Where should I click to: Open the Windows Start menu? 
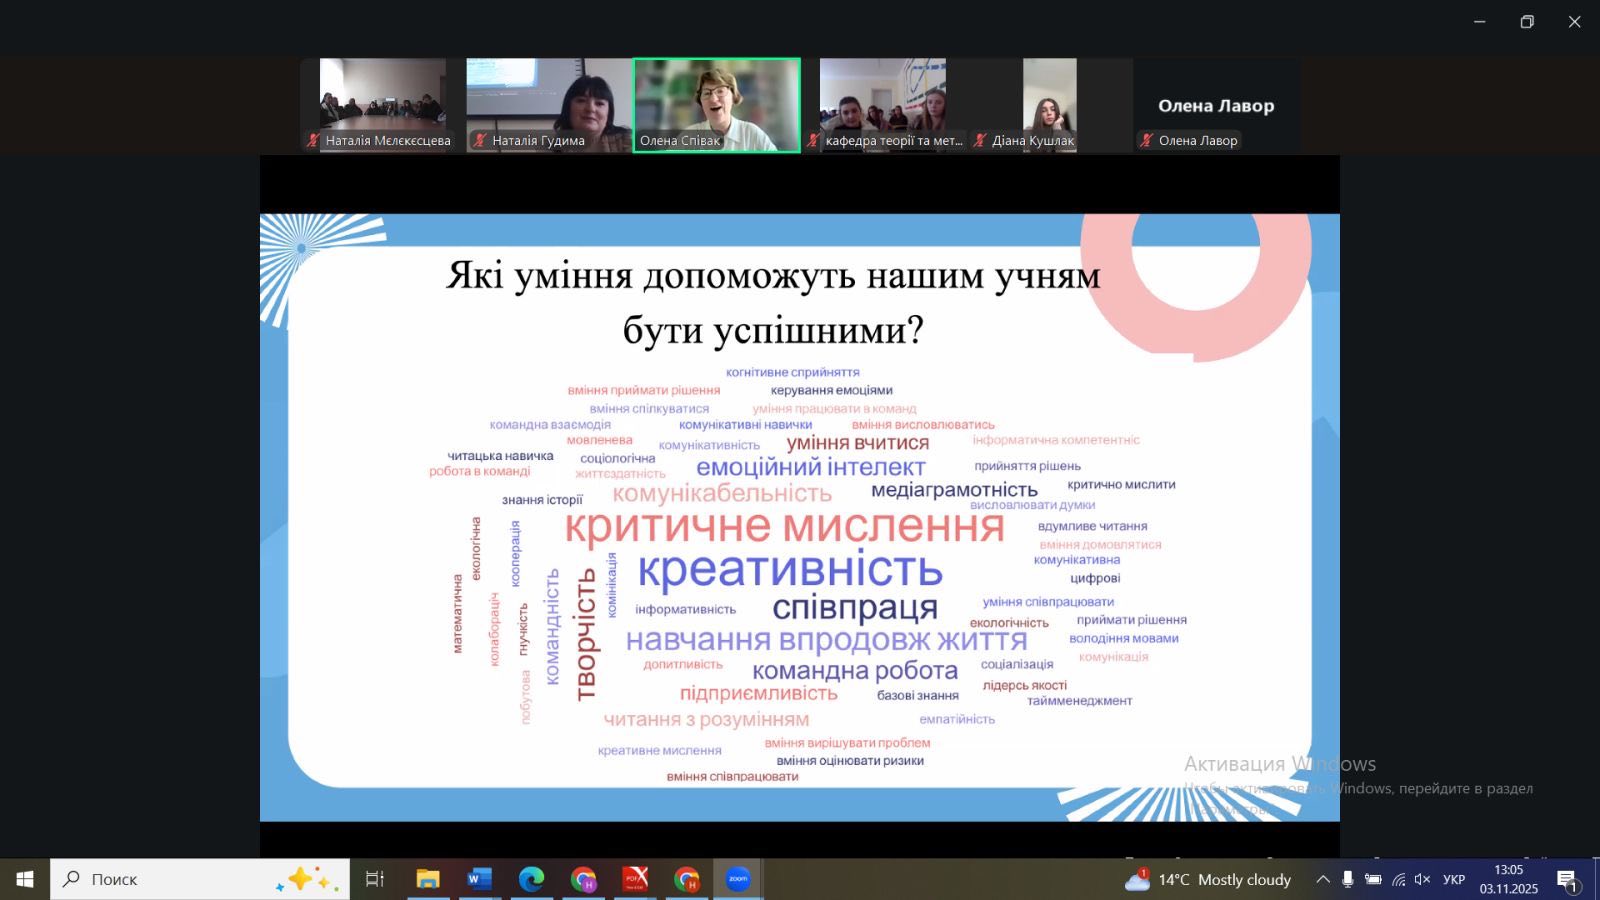coord(25,879)
